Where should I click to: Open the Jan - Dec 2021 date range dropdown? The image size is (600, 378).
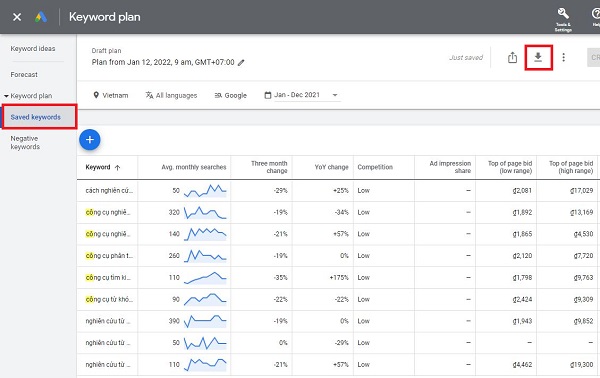[301, 95]
